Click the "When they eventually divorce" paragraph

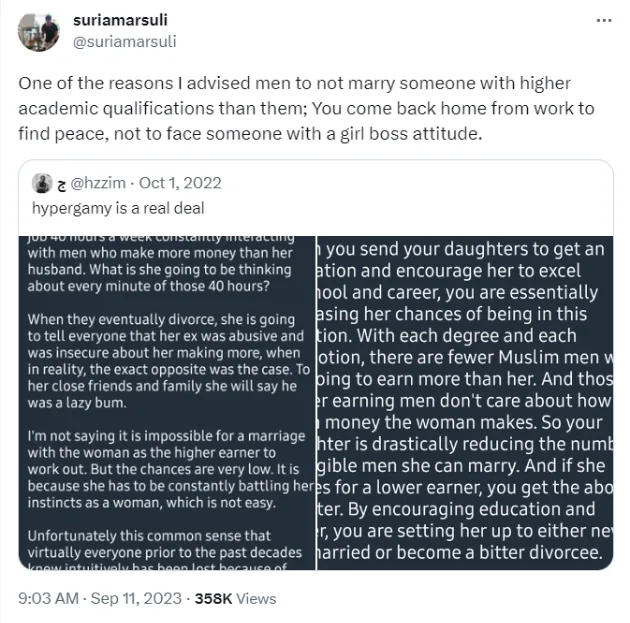pyautogui.click(x=165, y=352)
